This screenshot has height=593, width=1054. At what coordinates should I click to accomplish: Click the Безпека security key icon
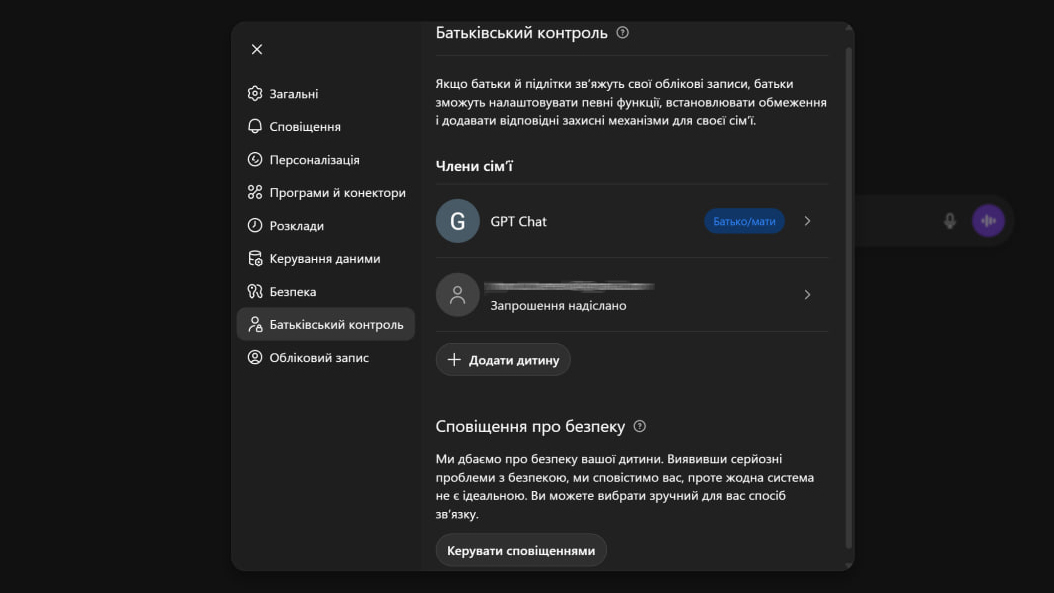(x=254, y=291)
